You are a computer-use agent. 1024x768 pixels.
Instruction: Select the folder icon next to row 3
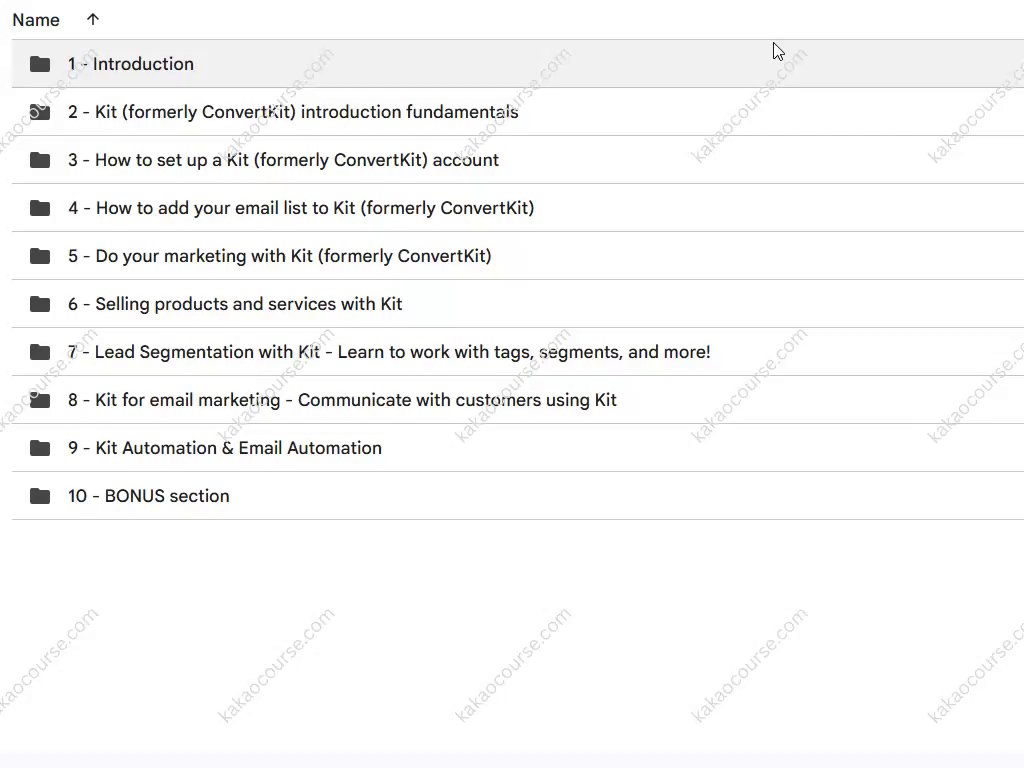click(x=40, y=160)
